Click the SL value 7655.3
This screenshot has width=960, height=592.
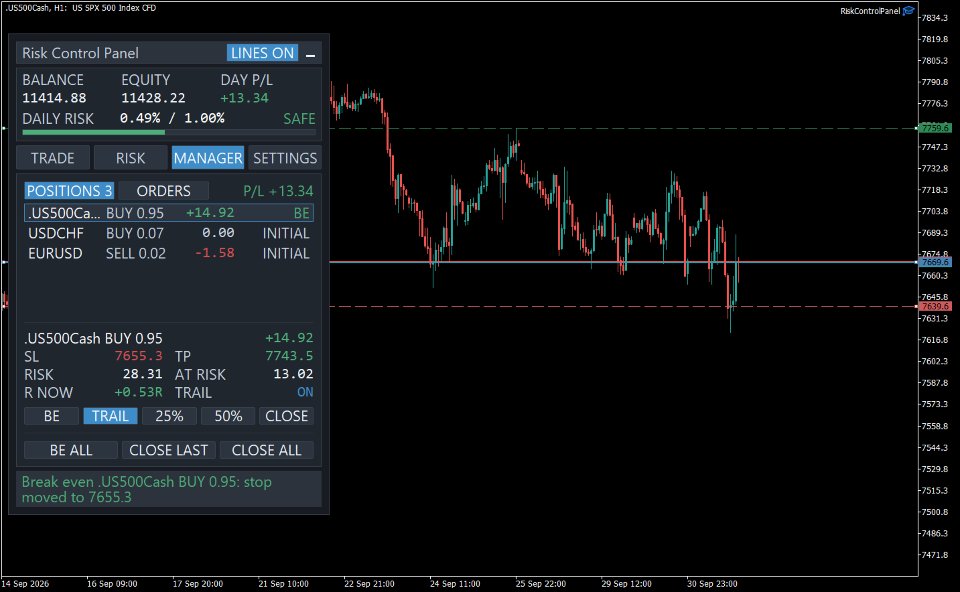(138, 356)
